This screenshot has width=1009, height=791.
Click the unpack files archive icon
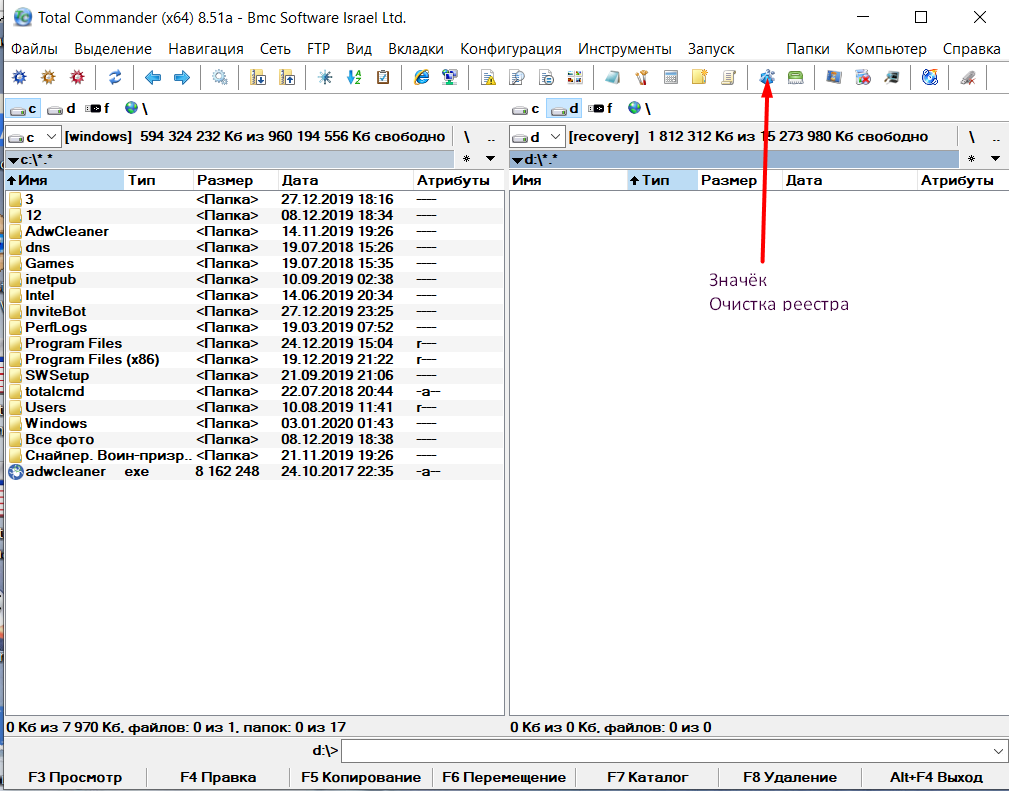click(x=287, y=78)
